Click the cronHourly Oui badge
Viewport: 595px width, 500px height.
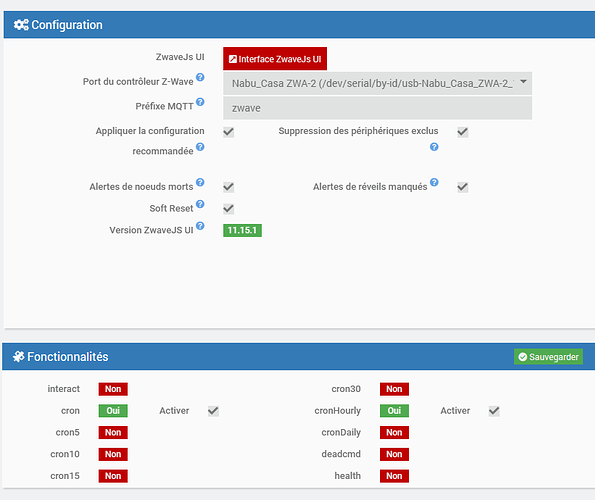[394, 411]
